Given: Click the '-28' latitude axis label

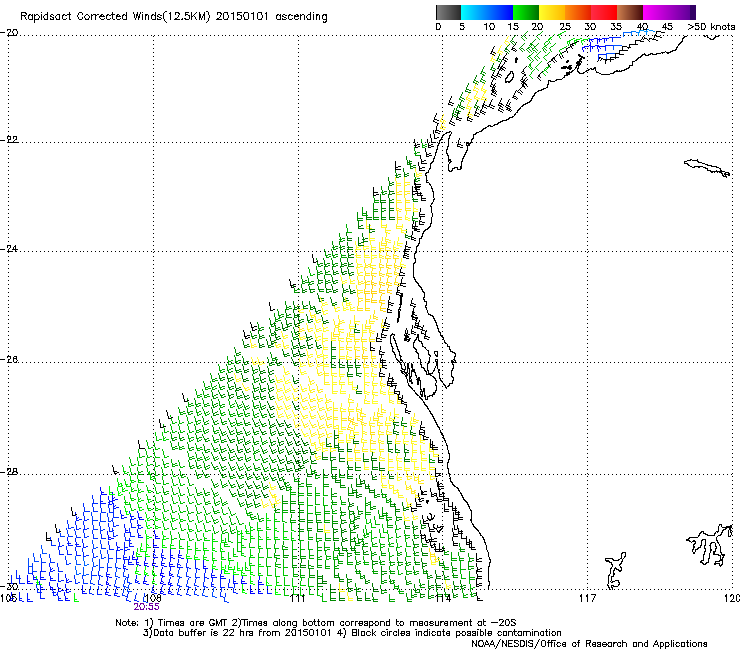Looking at the screenshot, I should (x=9, y=472).
